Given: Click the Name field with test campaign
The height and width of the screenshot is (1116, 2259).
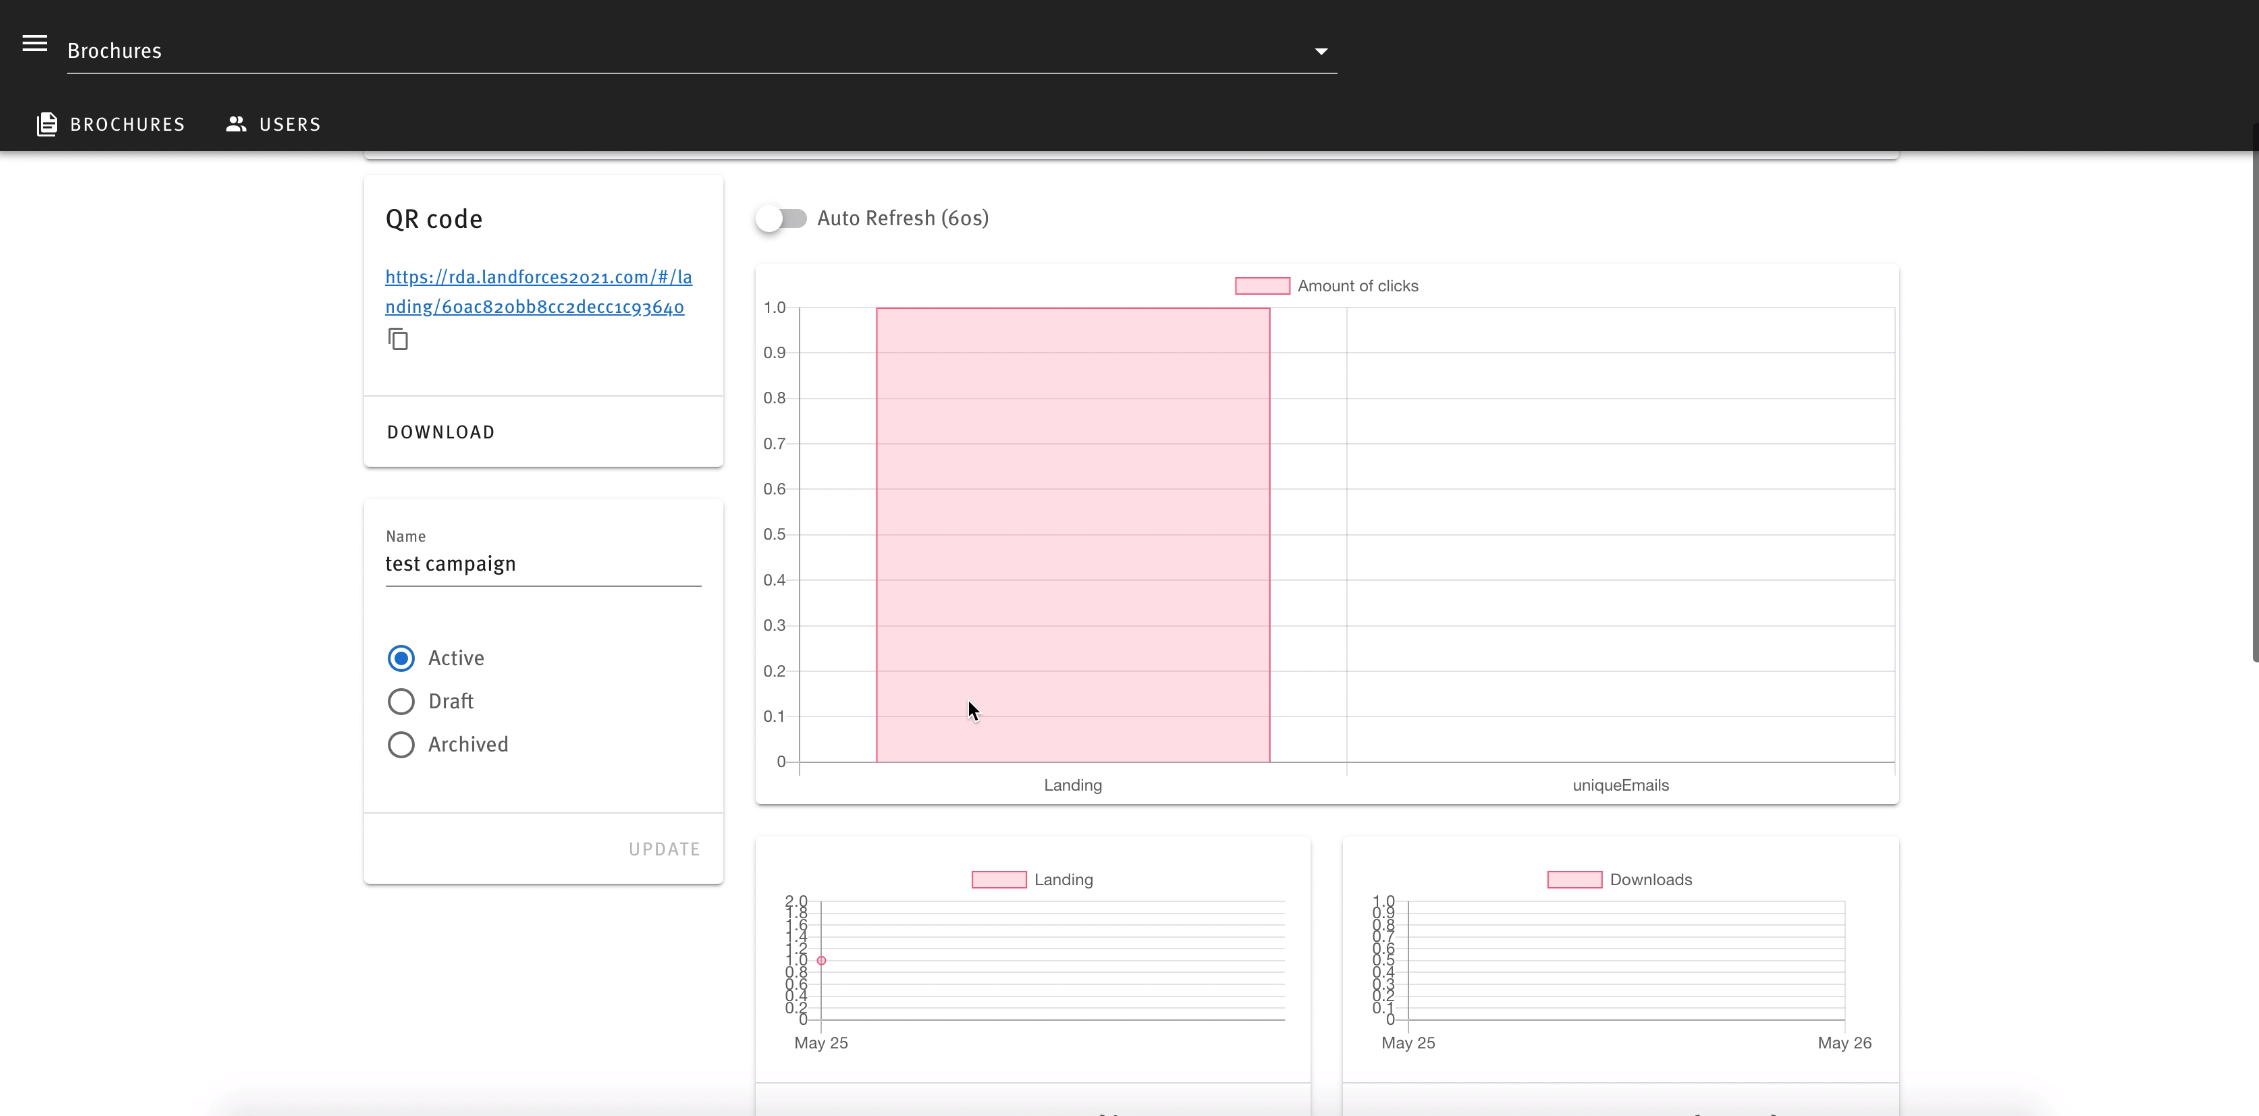Looking at the screenshot, I should coord(543,564).
